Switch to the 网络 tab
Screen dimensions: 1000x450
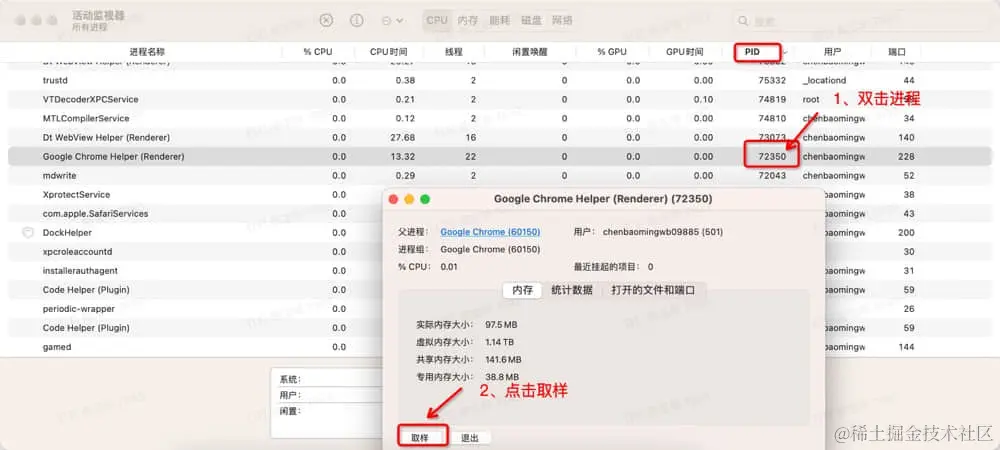562,20
